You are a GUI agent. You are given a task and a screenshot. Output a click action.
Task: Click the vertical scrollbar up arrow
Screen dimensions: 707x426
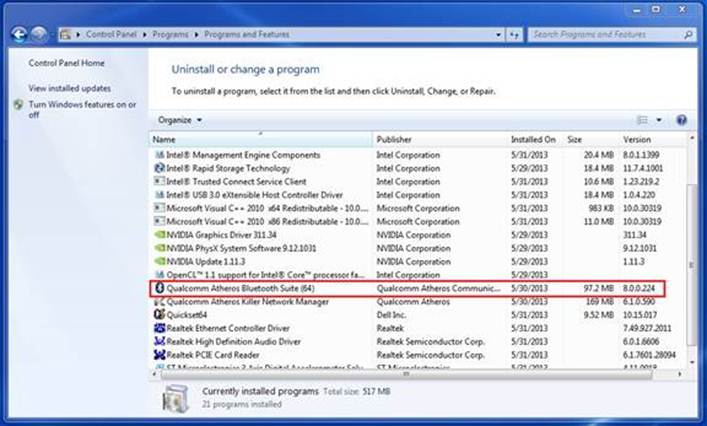pos(692,137)
